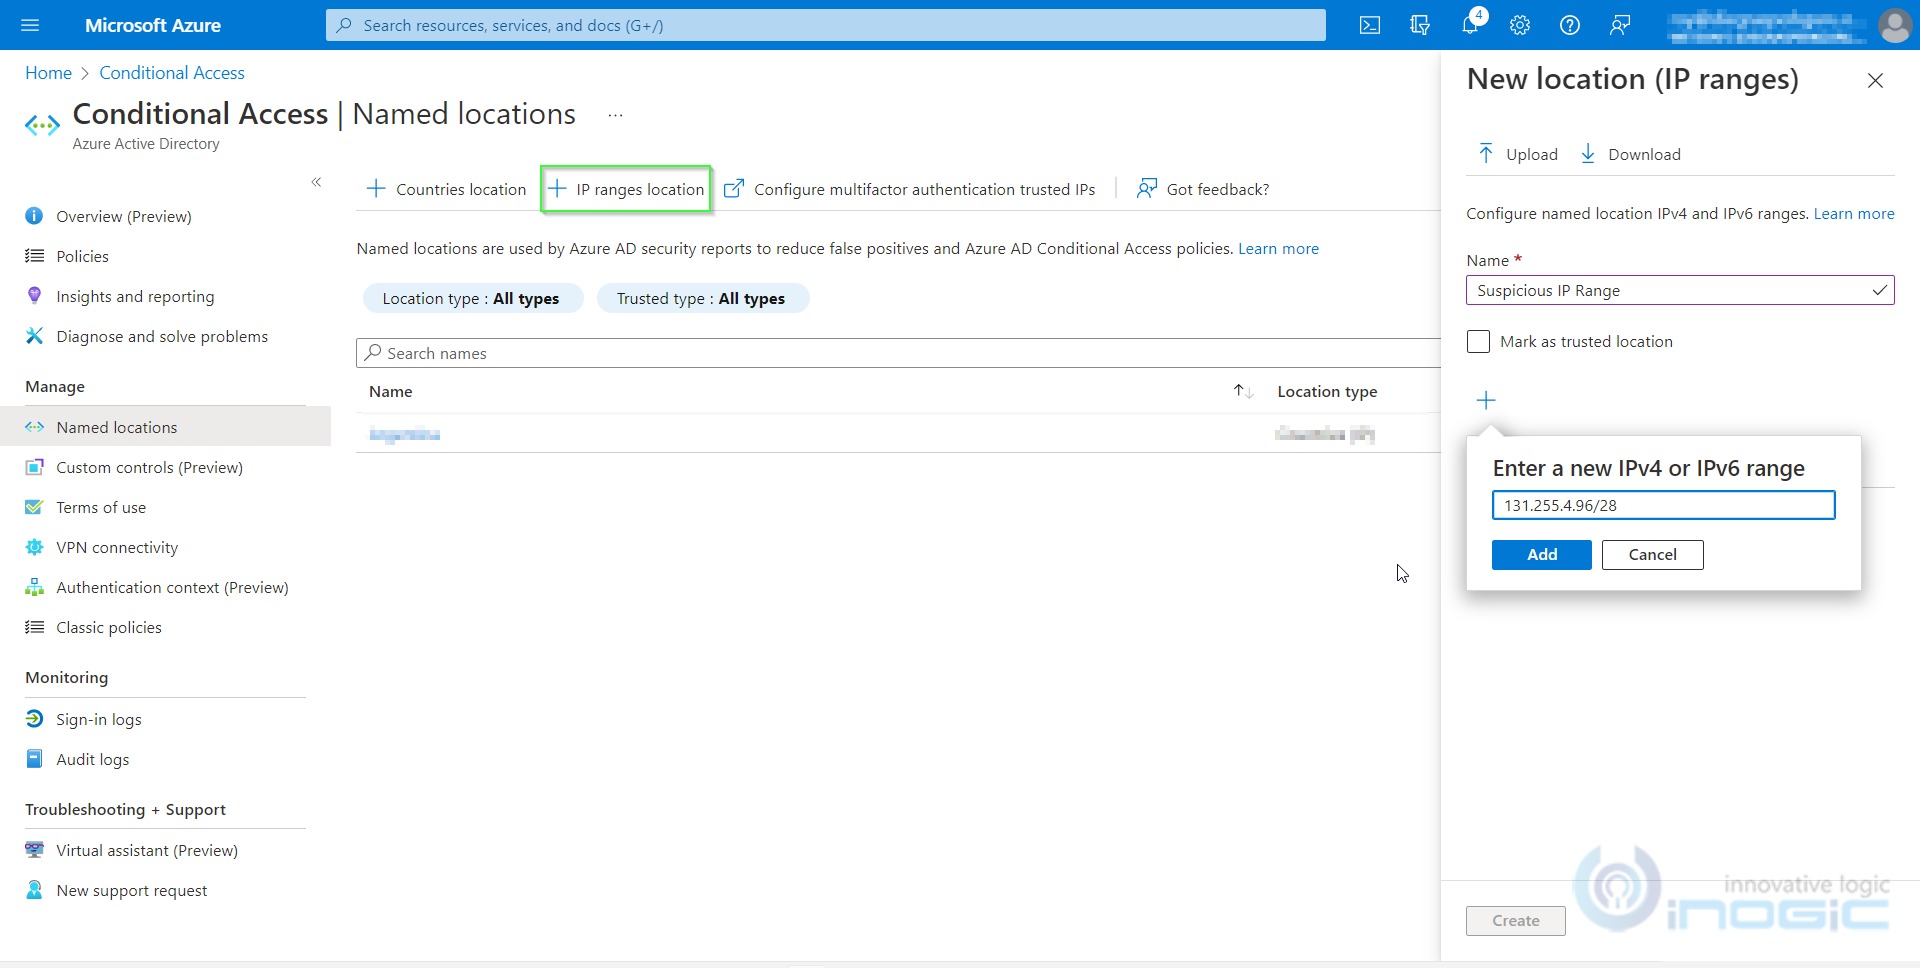Cancel the new IP range entry

coord(1652,555)
